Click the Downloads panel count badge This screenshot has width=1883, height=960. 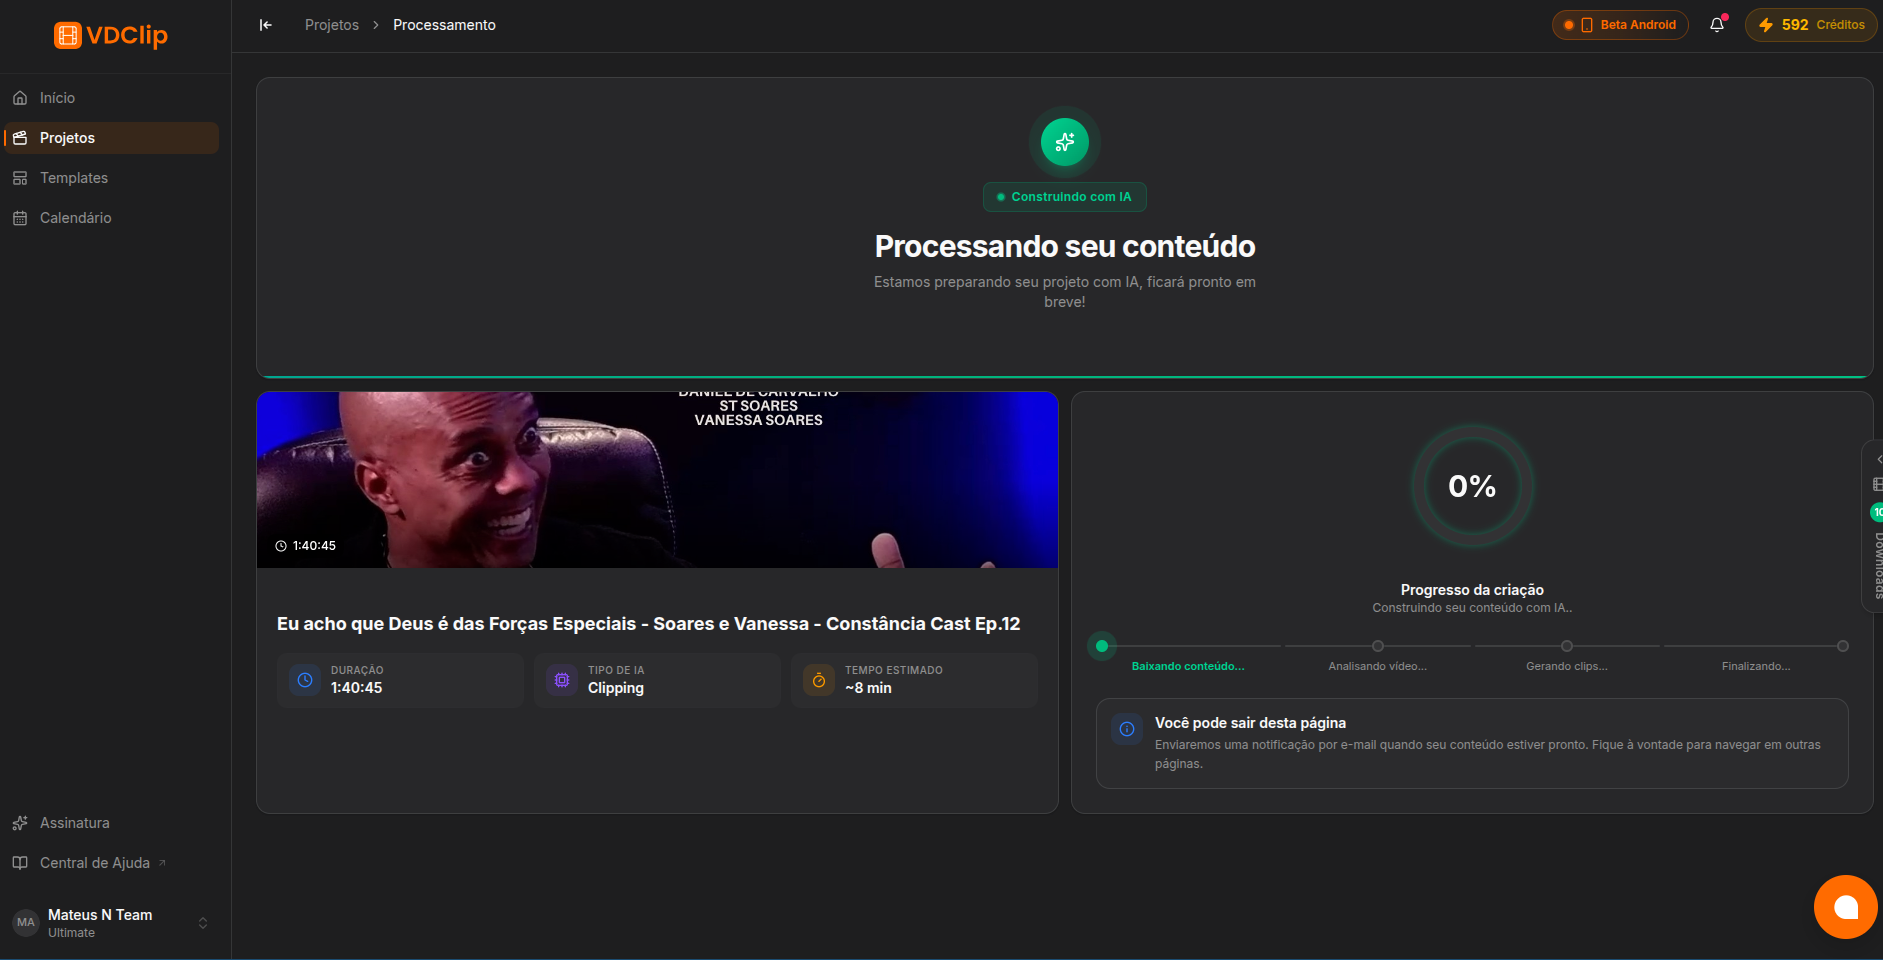click(x=1877, y=512)
